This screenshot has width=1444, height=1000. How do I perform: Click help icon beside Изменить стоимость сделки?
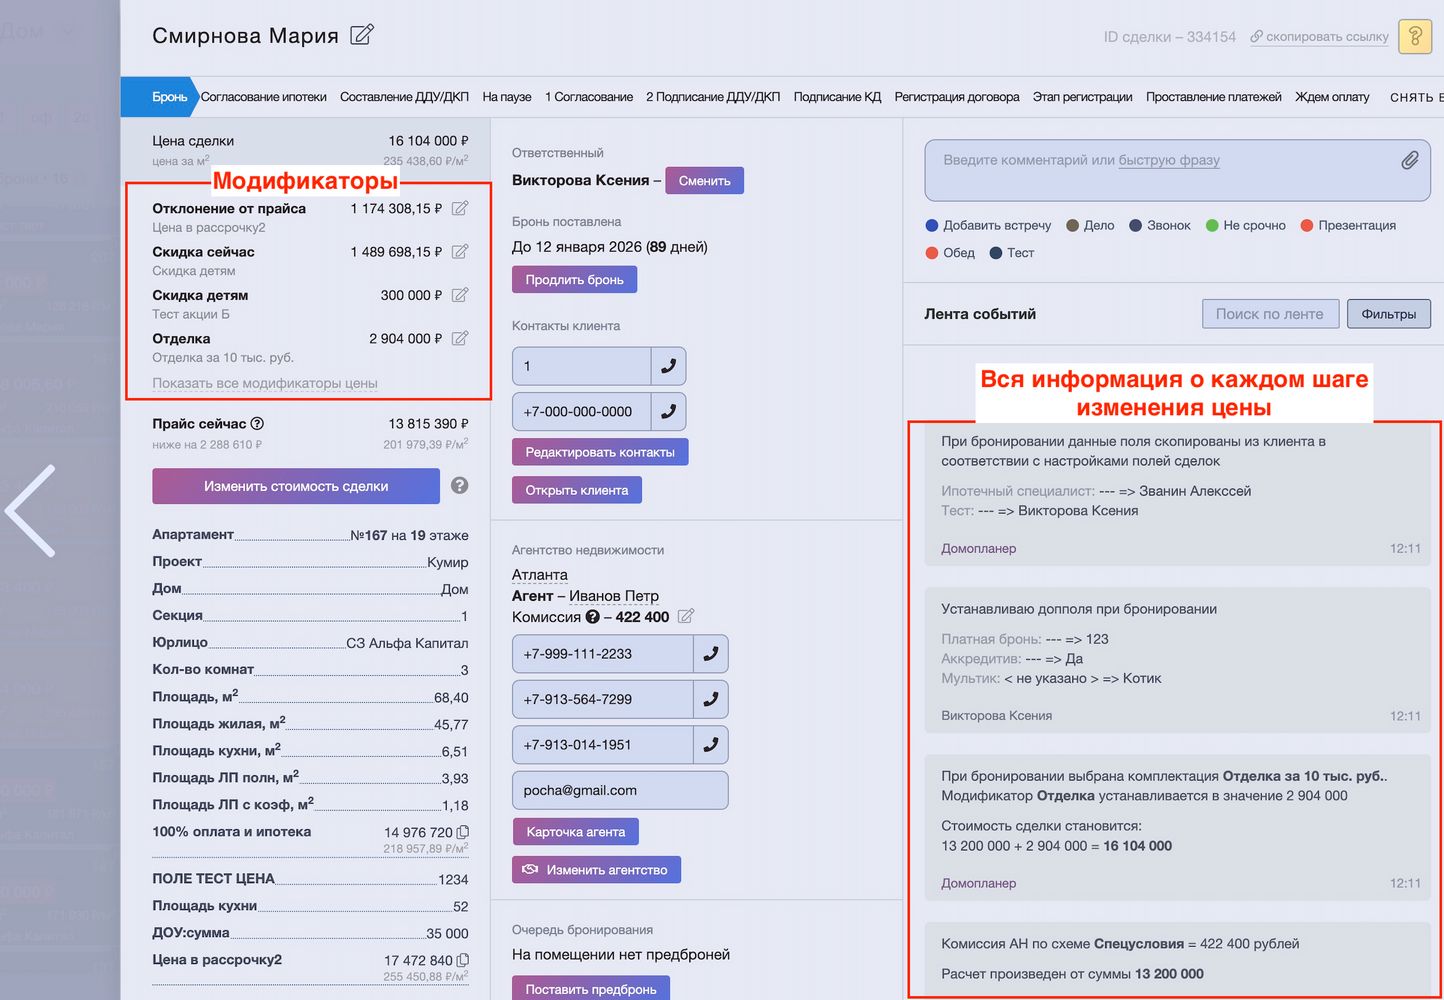tap(459, 485)
